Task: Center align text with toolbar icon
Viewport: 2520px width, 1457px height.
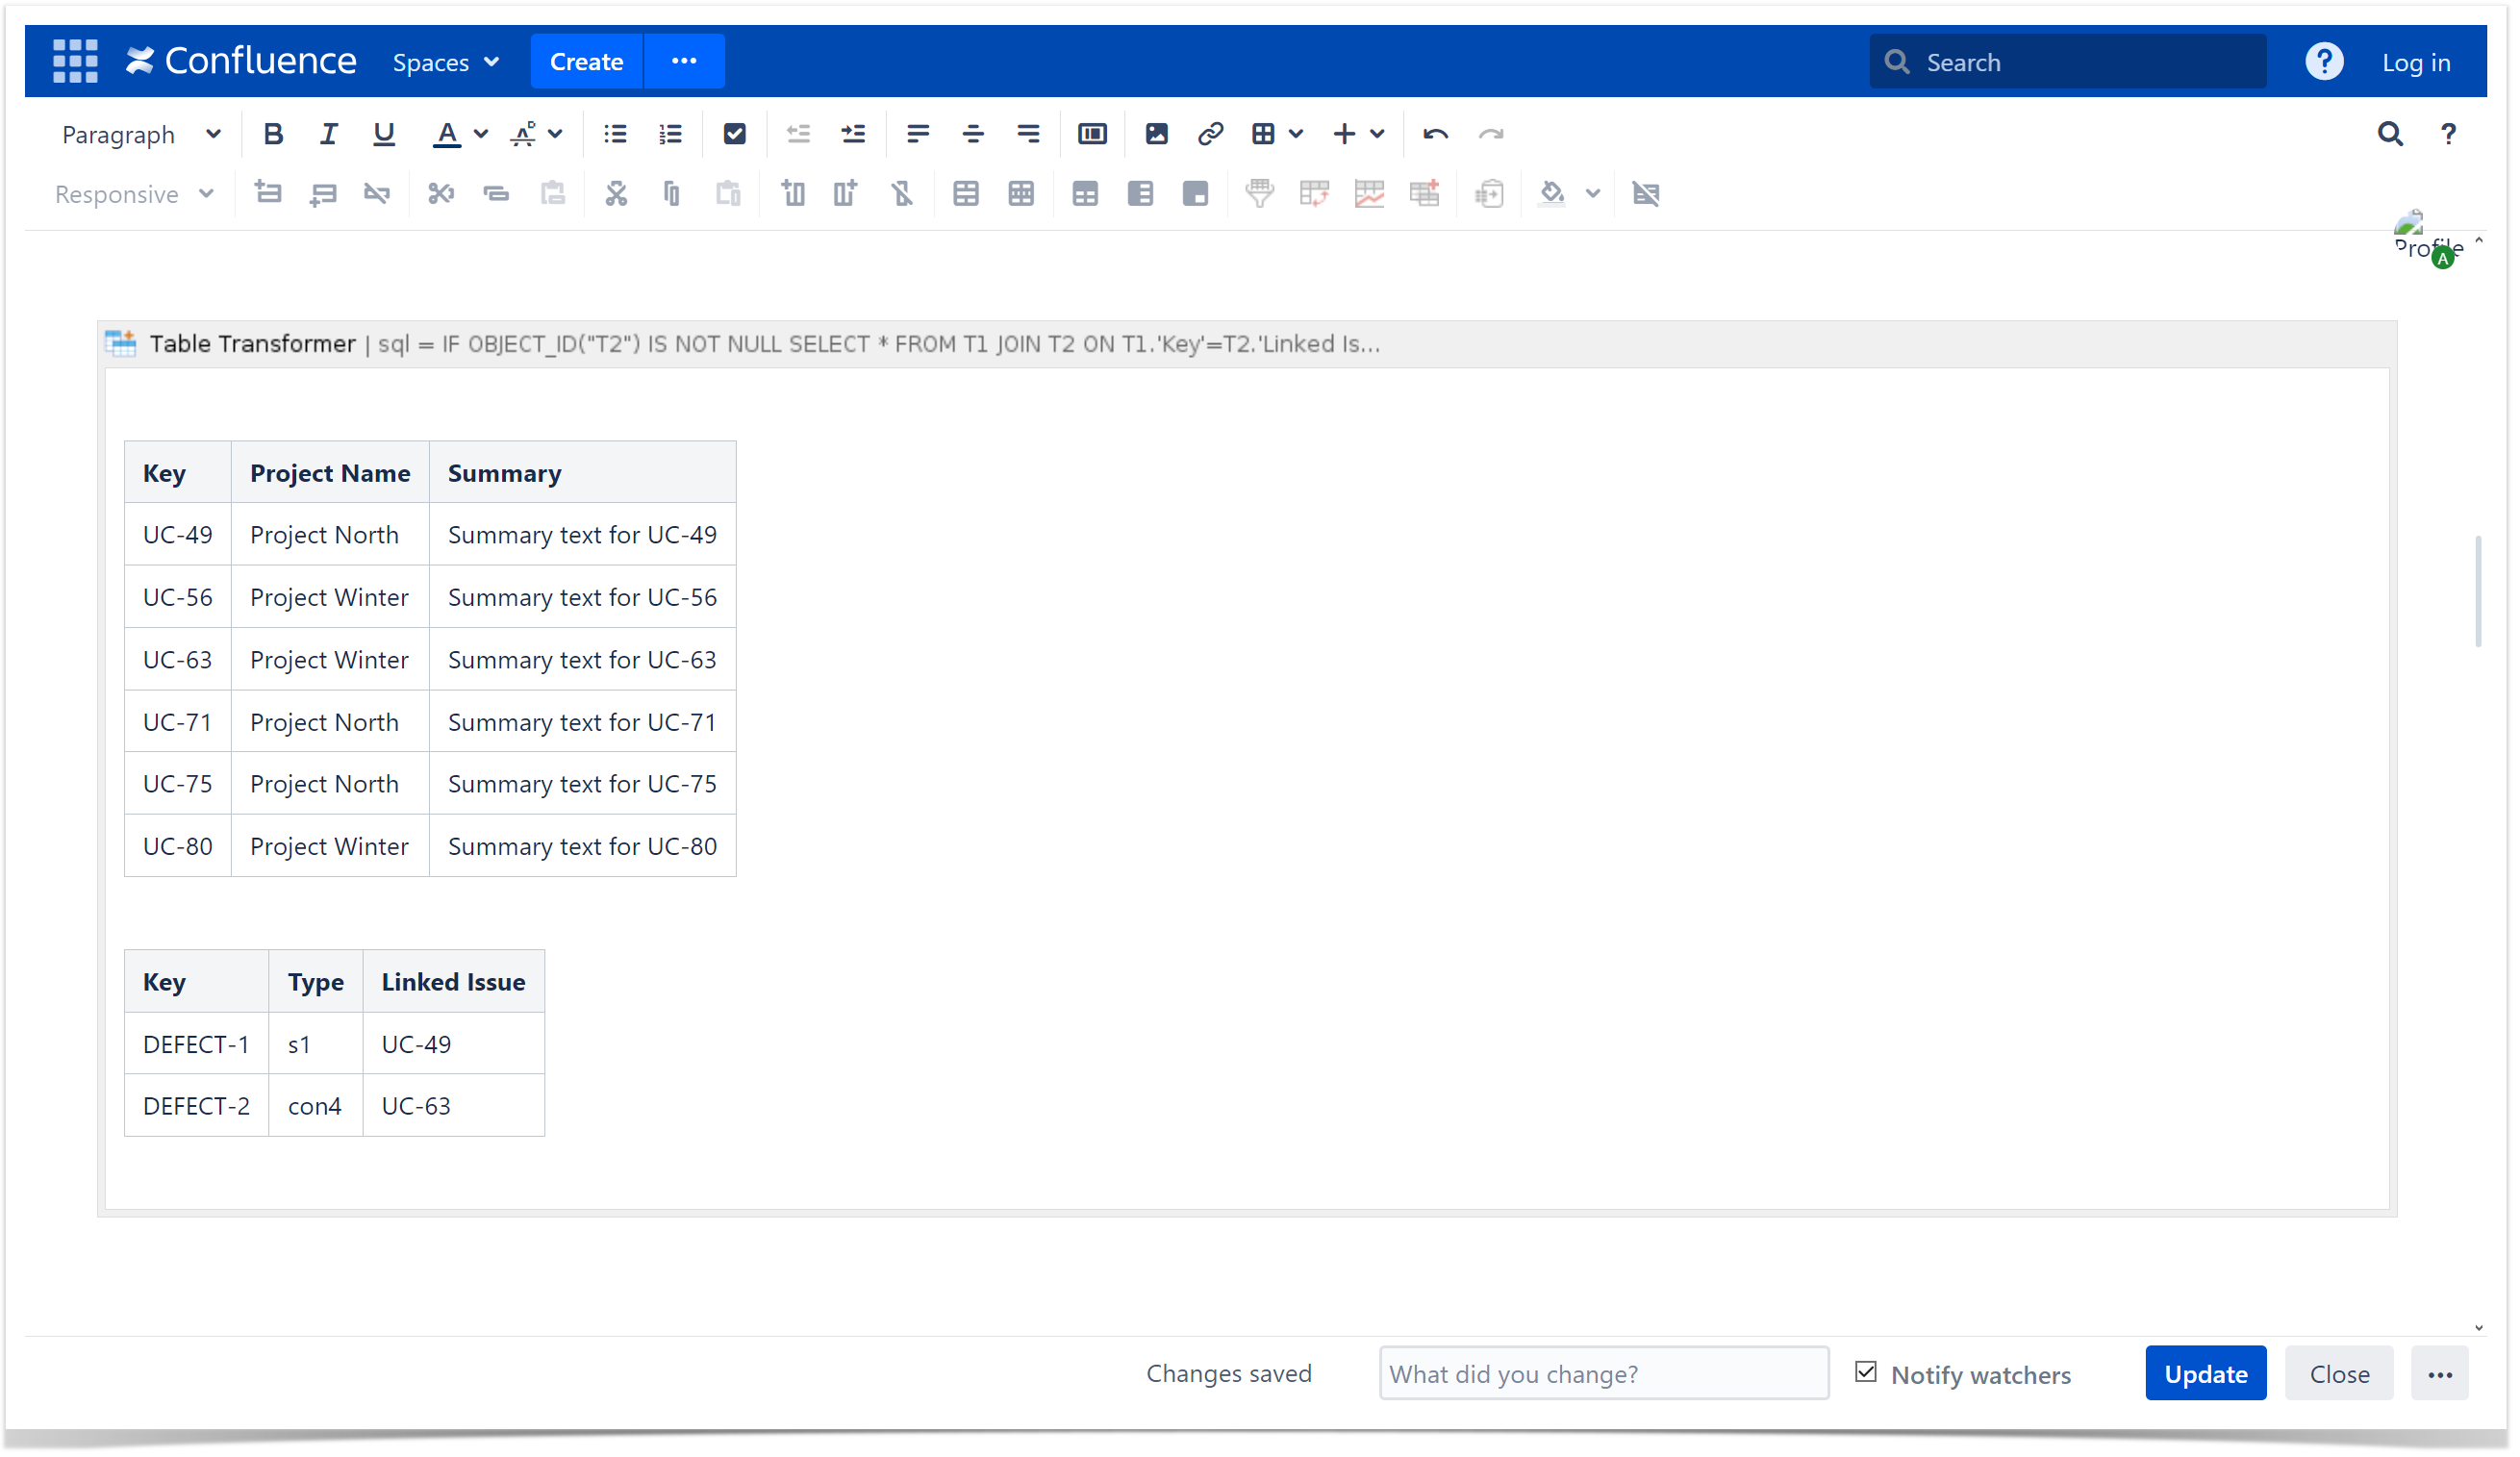Action: (973, 134)
